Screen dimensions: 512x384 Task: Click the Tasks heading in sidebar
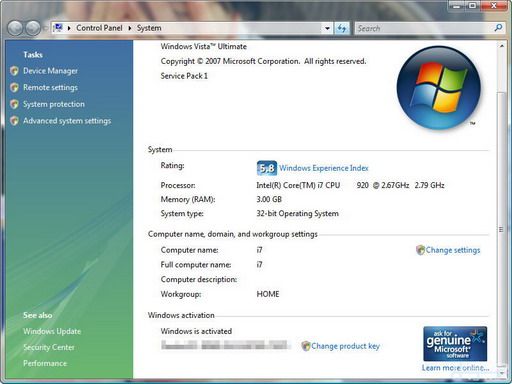click(x=33, y=55)
